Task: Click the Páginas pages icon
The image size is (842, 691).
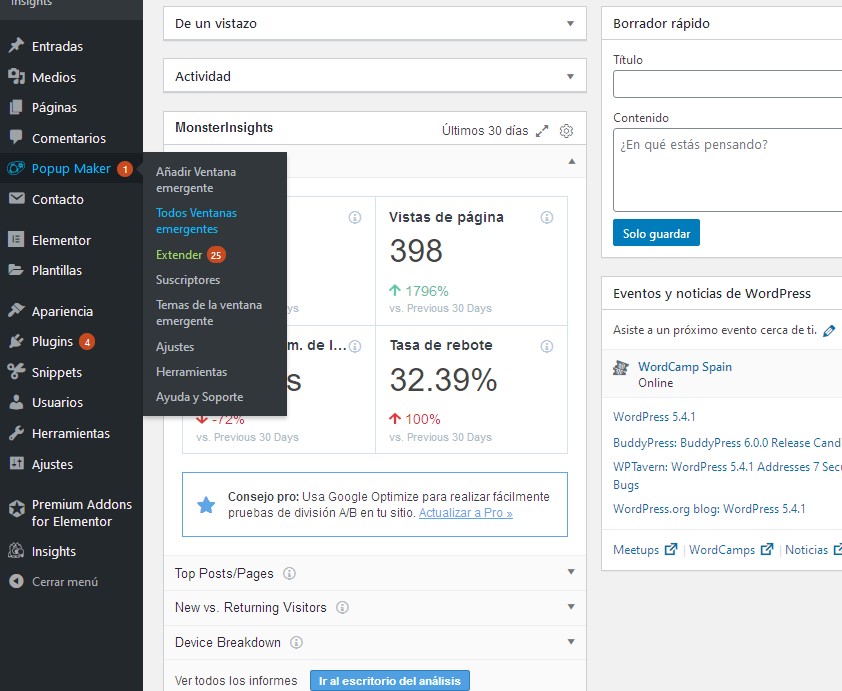Action: click(x=17, y=107)
